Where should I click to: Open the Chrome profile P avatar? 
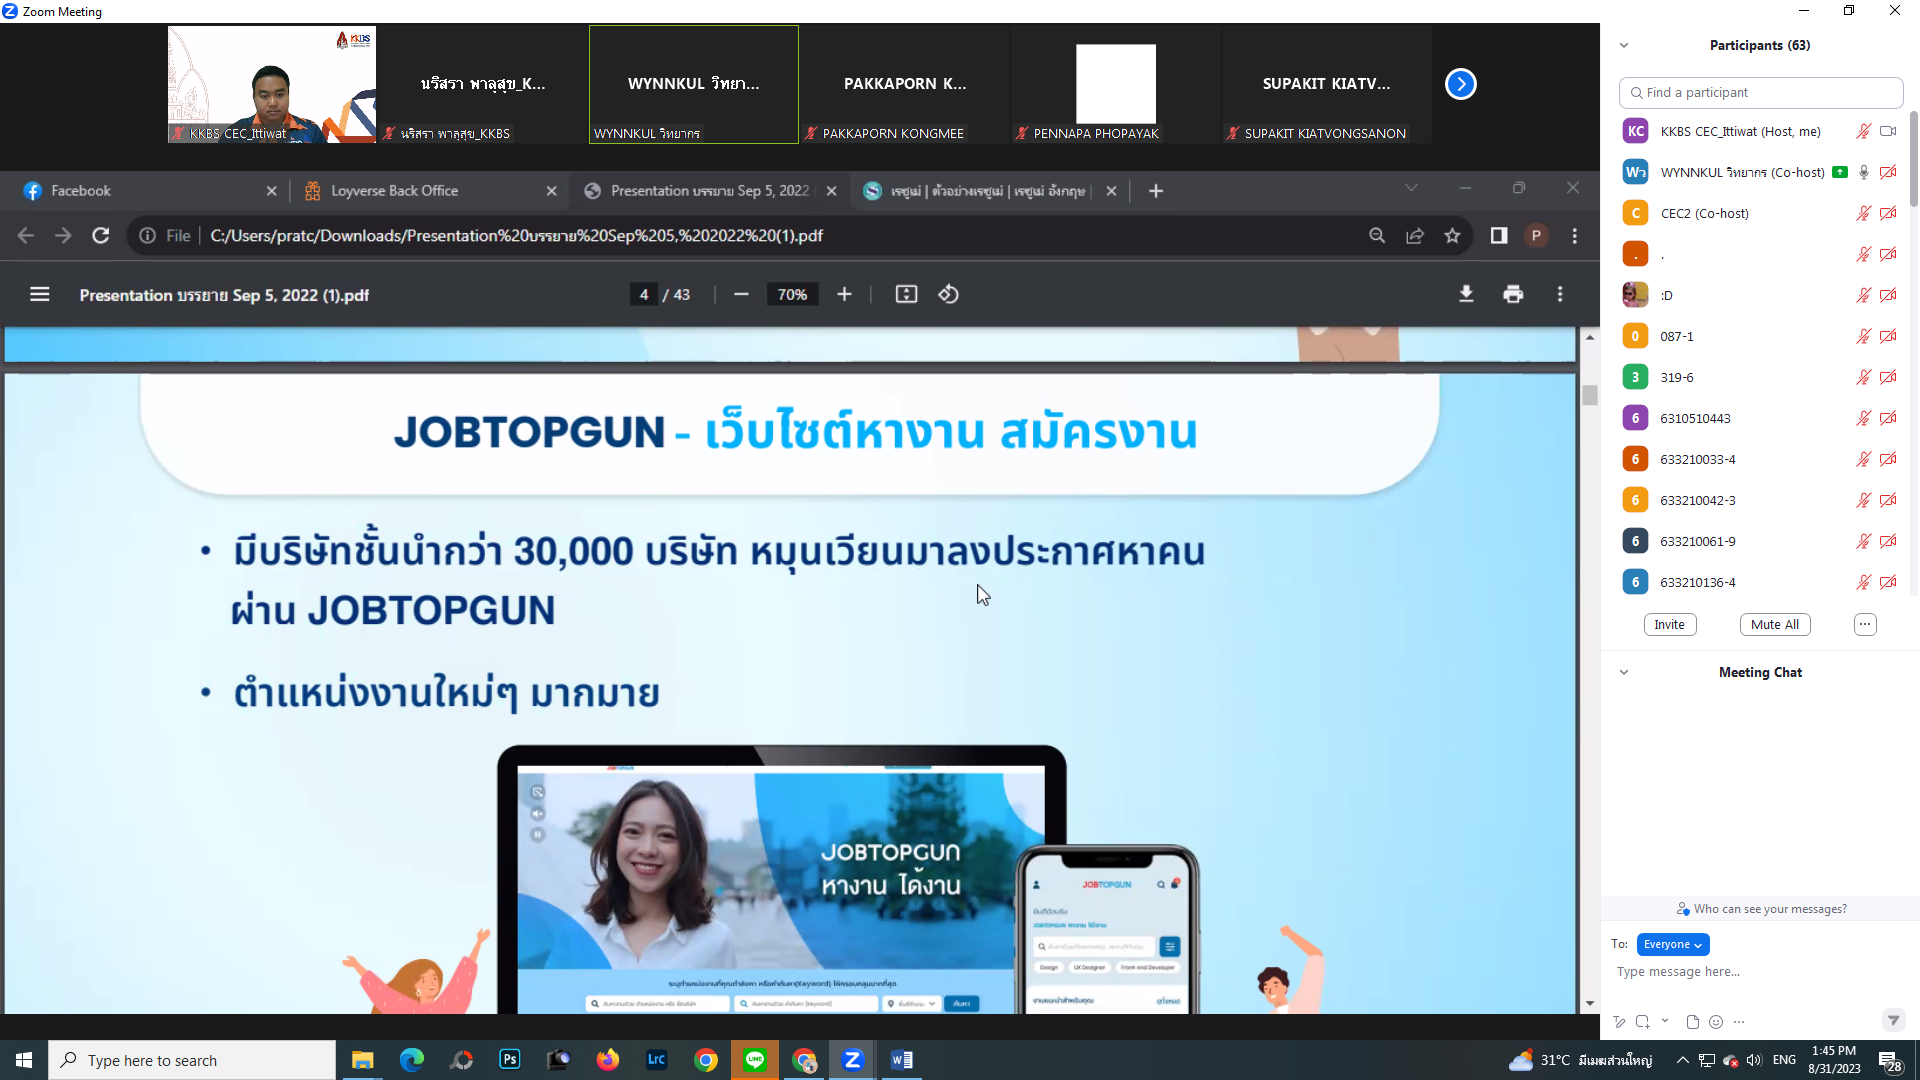(x=1536, y=235)
